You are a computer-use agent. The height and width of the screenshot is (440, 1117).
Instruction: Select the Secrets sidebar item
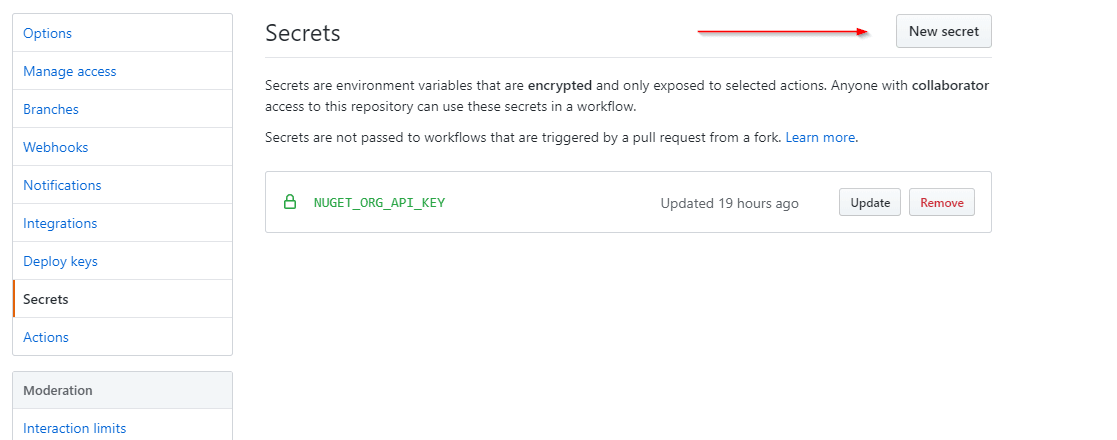123,299
